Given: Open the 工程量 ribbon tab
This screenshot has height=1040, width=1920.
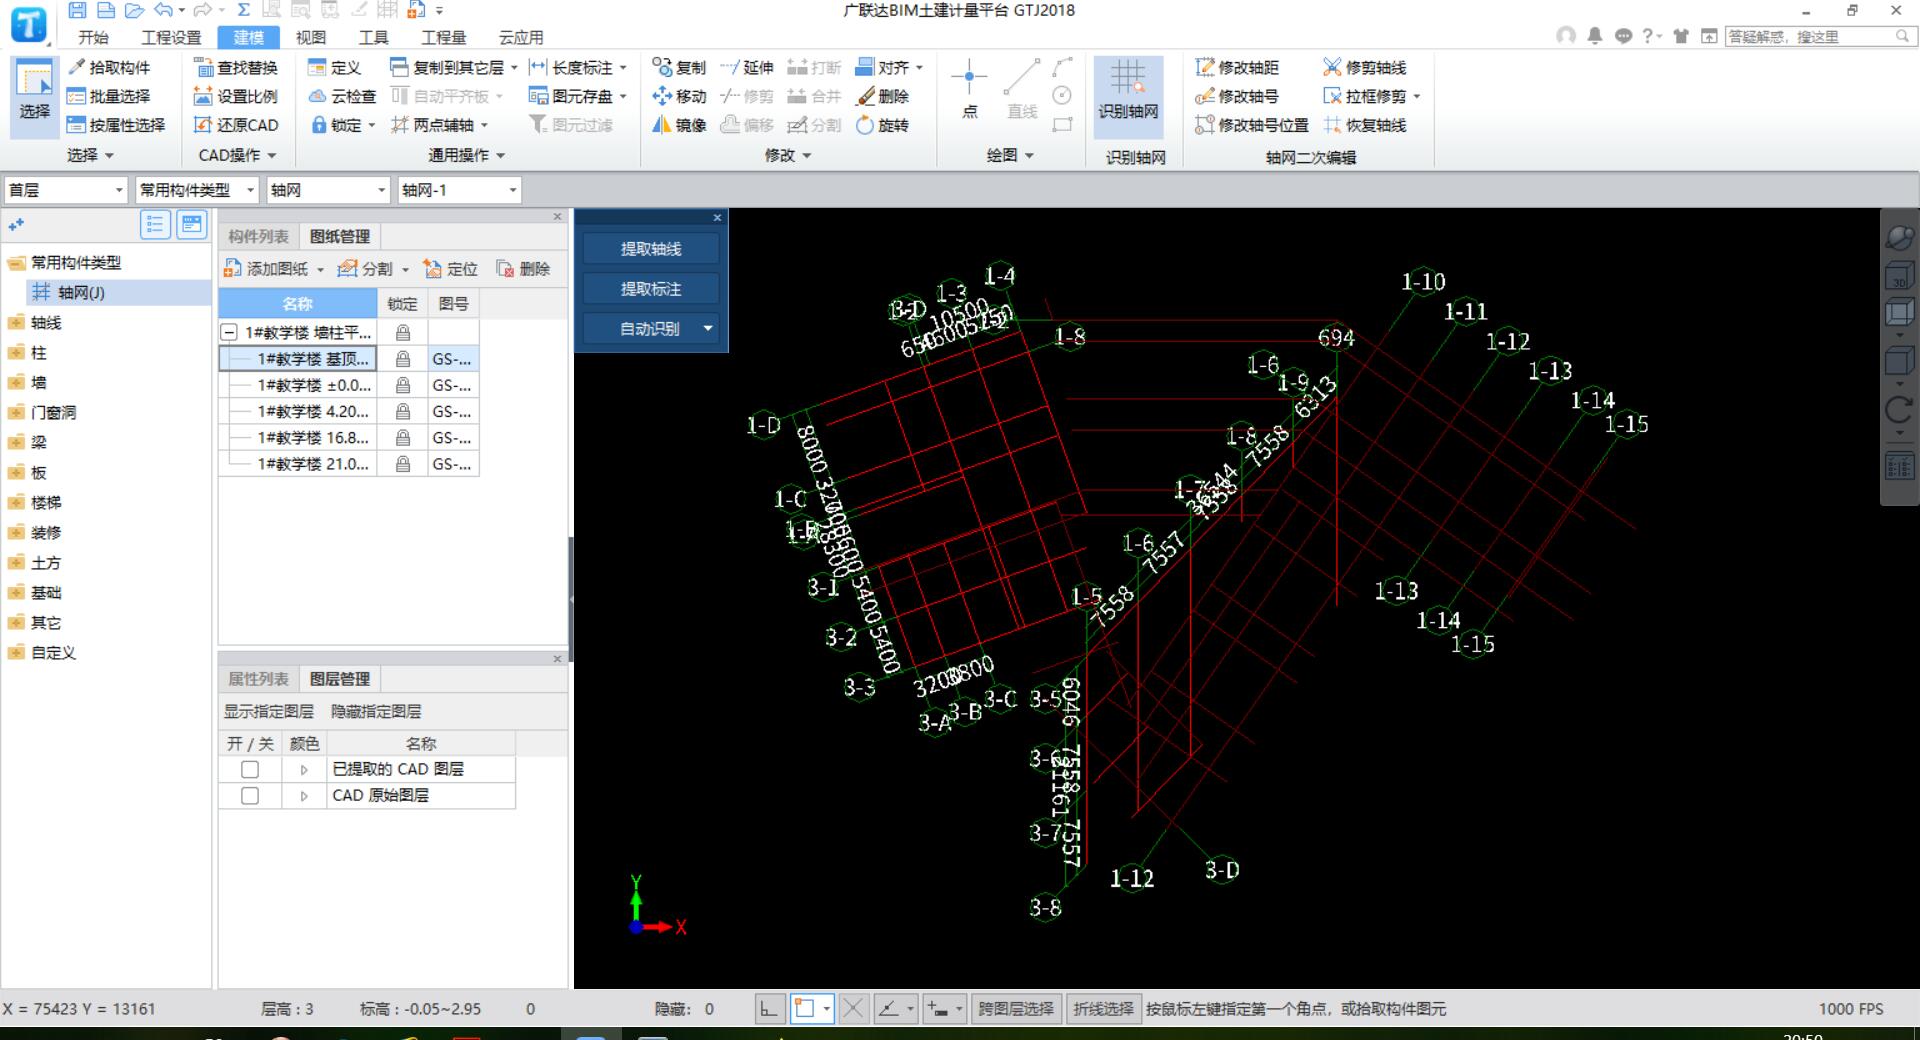Looking at the screenshot, I should 444,38.
